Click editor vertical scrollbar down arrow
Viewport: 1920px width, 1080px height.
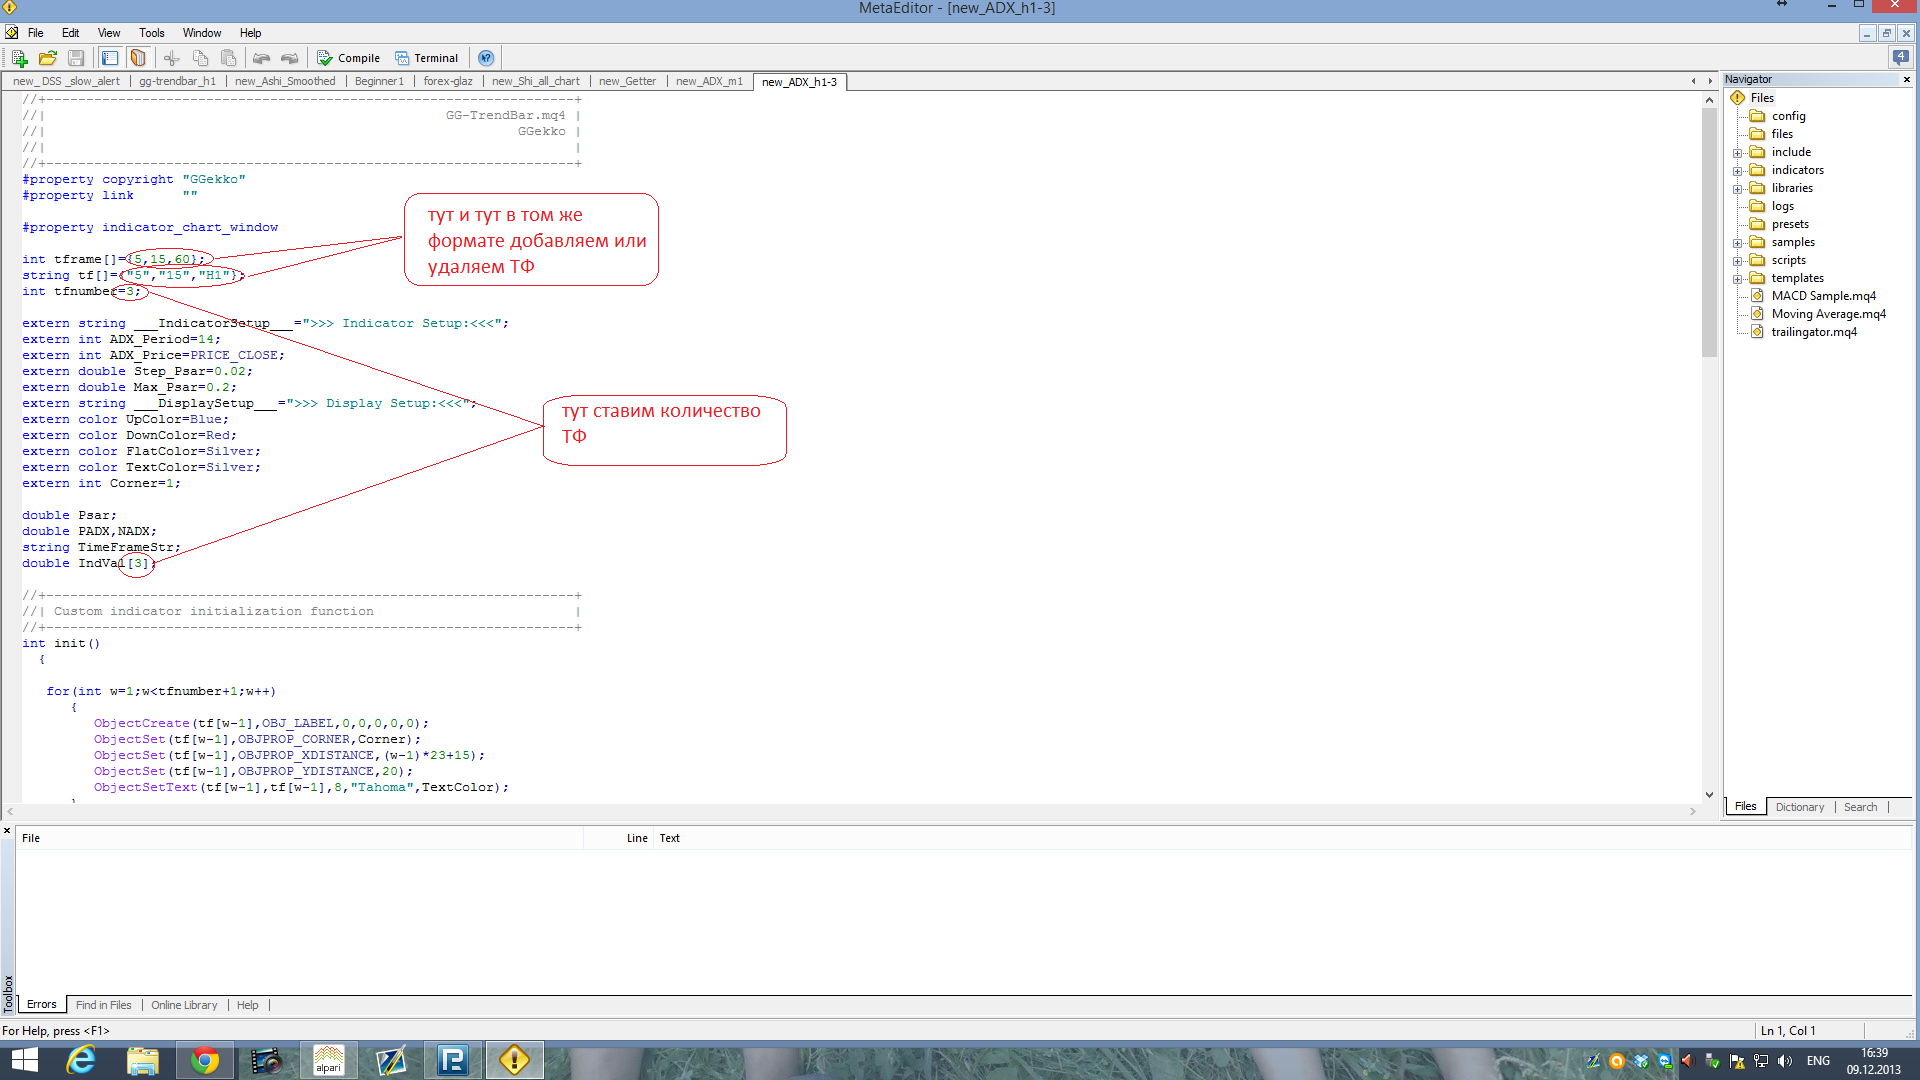(1709, 795)
